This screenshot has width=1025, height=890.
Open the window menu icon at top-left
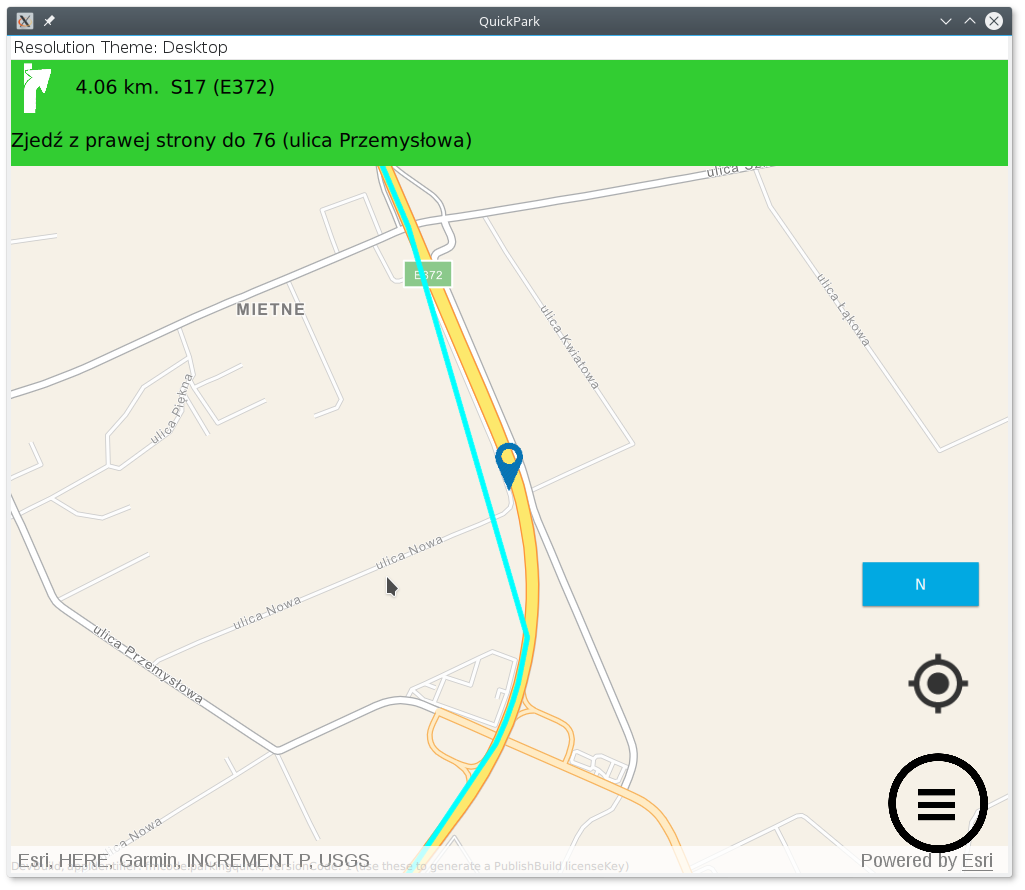pos(25,21)
